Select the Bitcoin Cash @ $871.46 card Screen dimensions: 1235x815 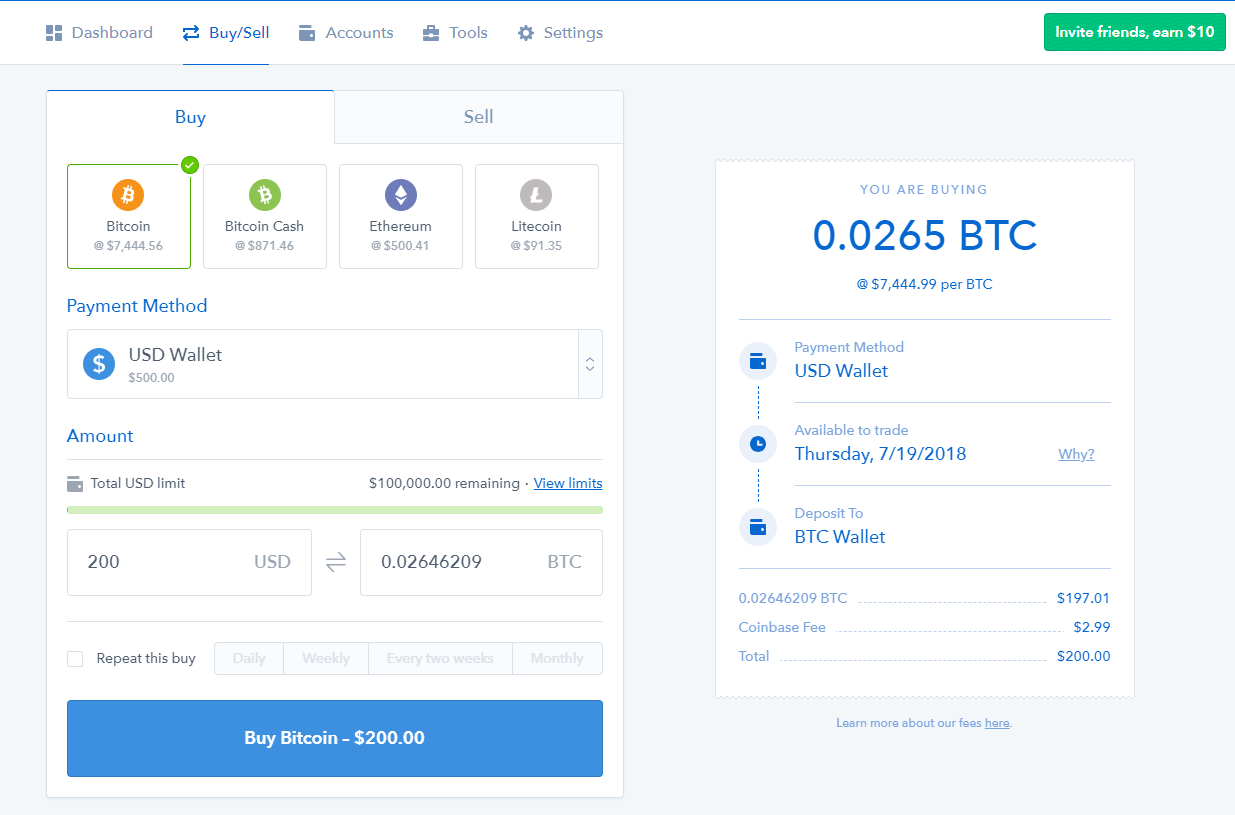[x=265, y=217]
